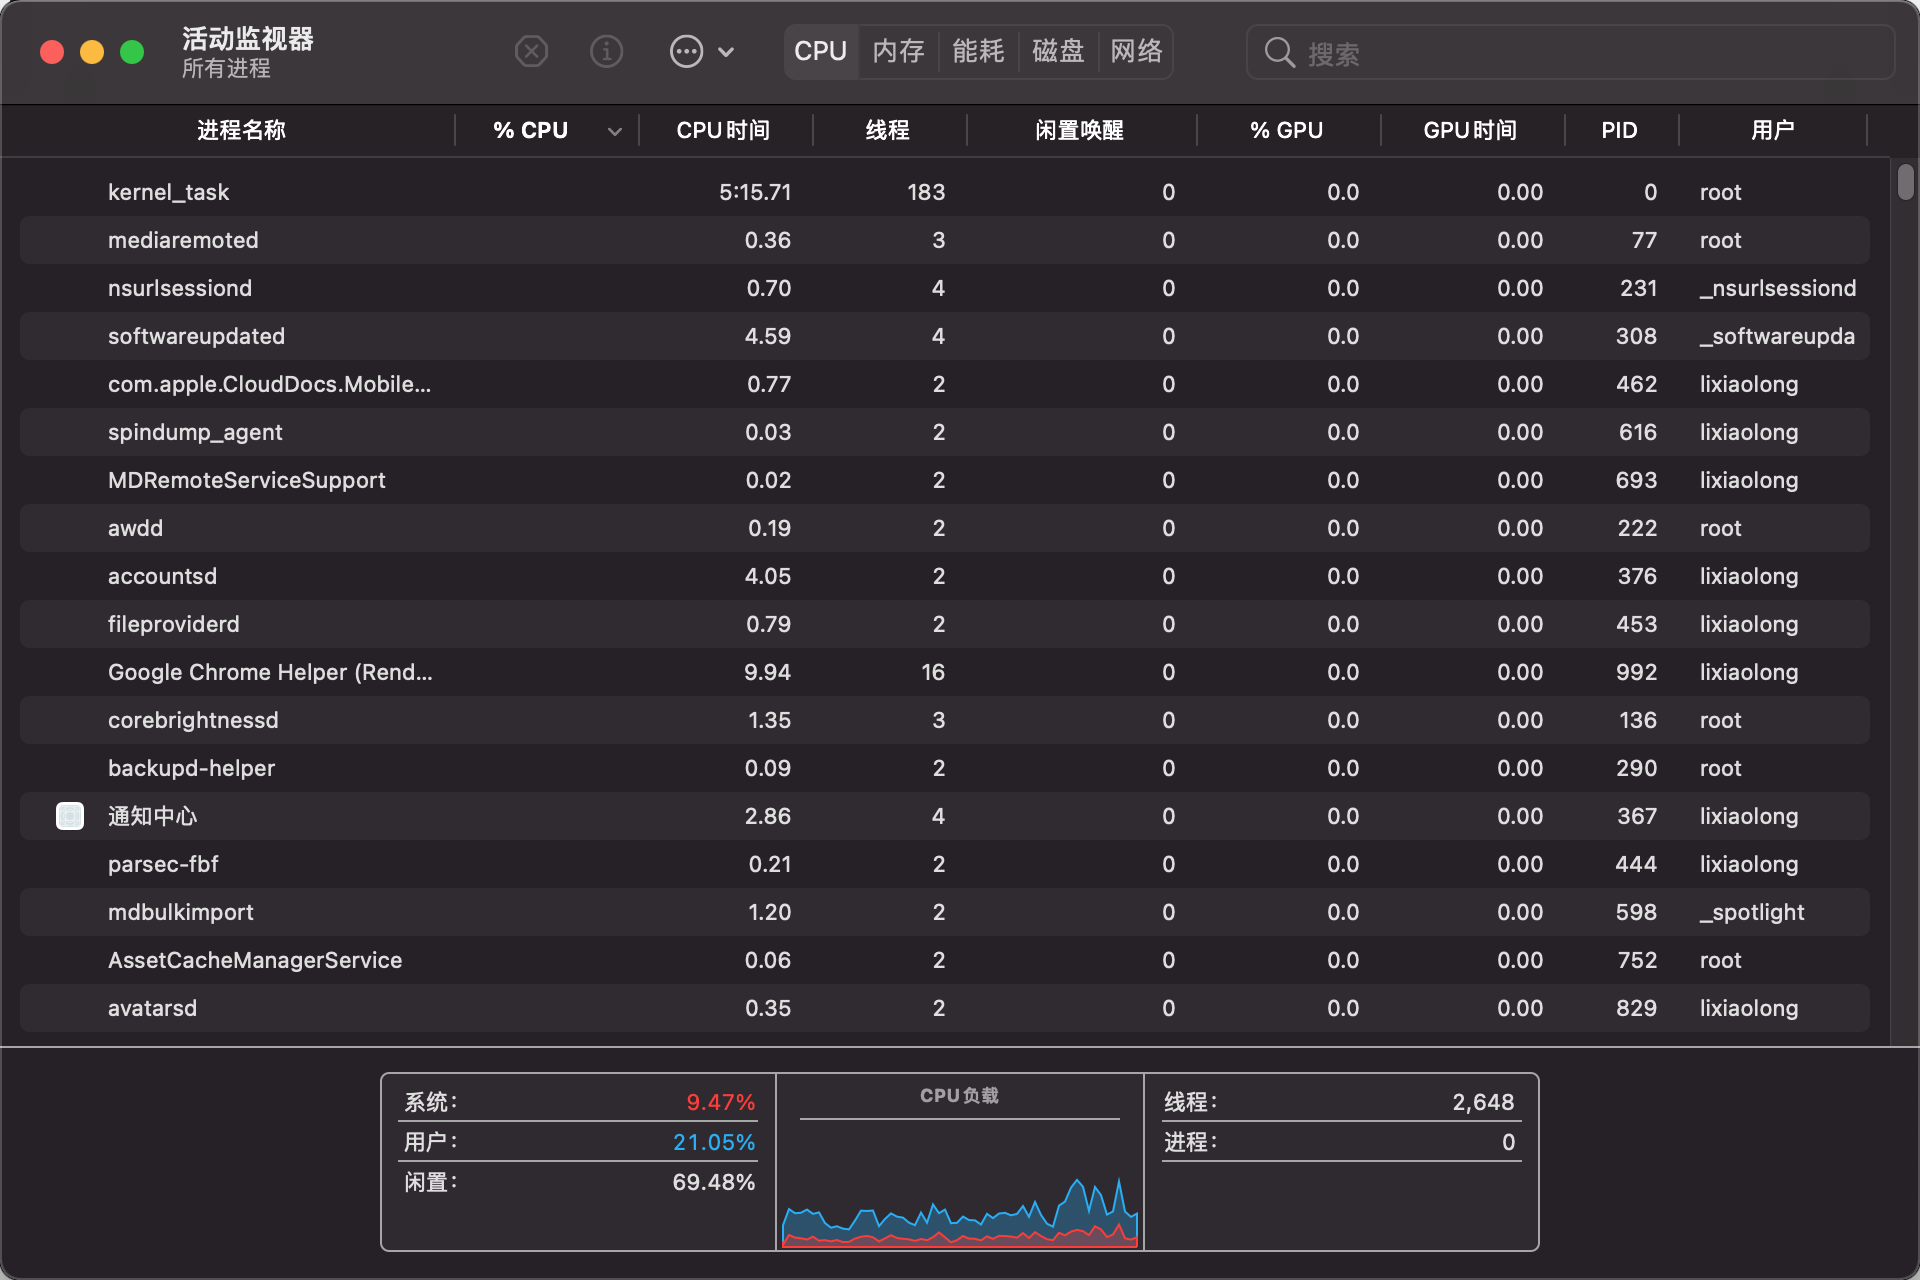1920x1280 pixels.
Task: Sort by the 进程名称 column header
Action: pos(241,130)
